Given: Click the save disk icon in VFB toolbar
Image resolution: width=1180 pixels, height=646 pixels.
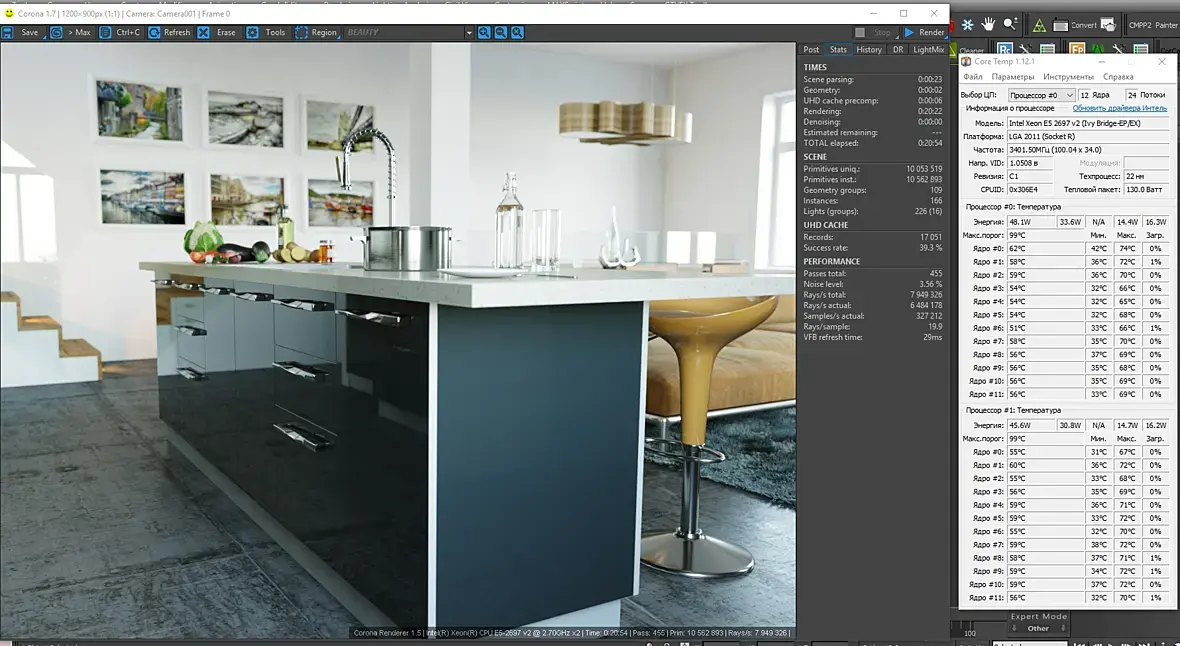Looking at the screenshot, I should click(x=8, y=32).
